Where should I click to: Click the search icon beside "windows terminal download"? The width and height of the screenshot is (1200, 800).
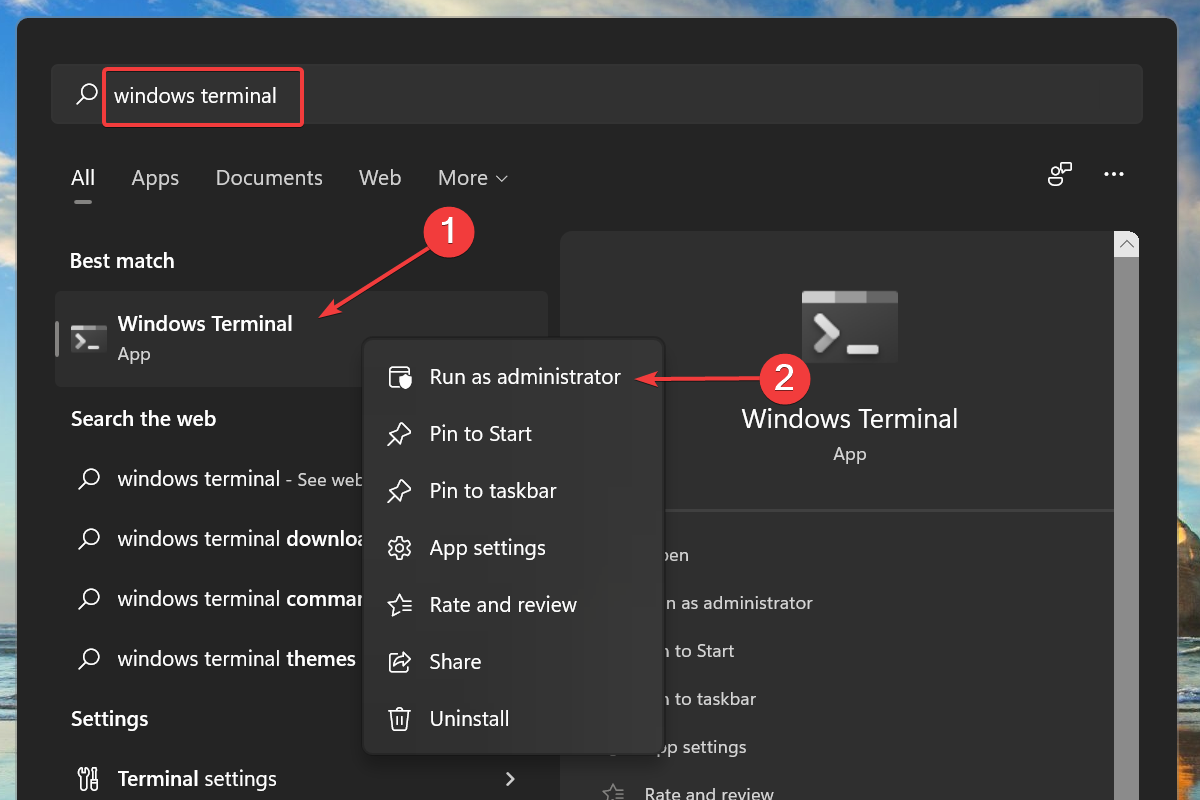[89, 539]
